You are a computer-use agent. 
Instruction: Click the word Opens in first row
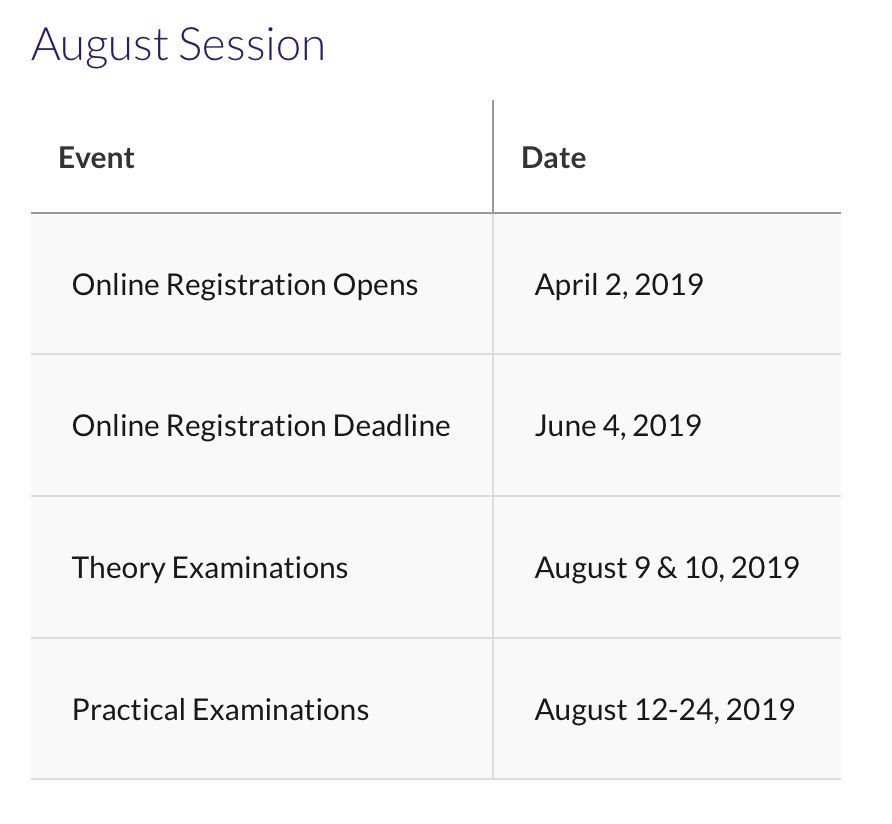(x=375, y=286)
